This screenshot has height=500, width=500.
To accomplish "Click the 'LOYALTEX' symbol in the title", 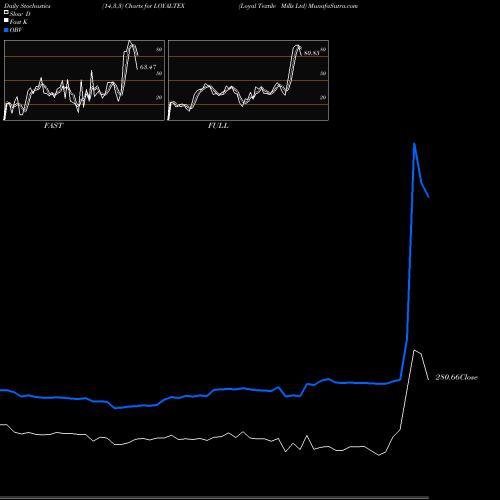I will coord(169,6).
